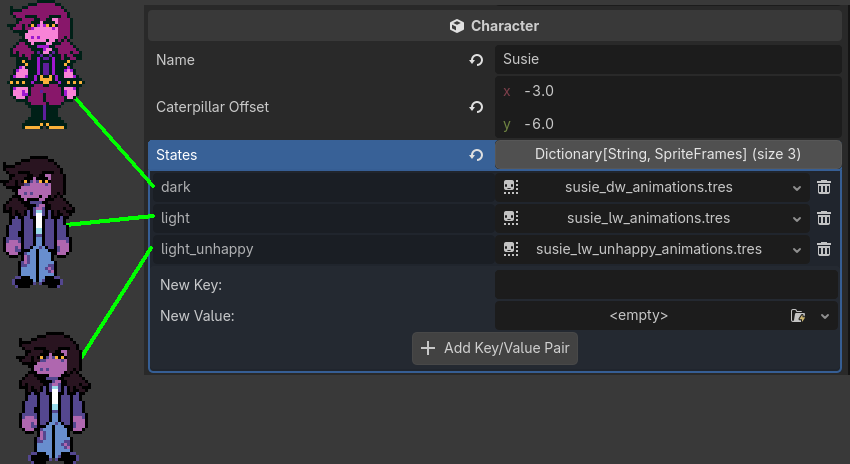Click the bottom unhappy Susie sprite
Screen dimensions: 850x464
54,397
